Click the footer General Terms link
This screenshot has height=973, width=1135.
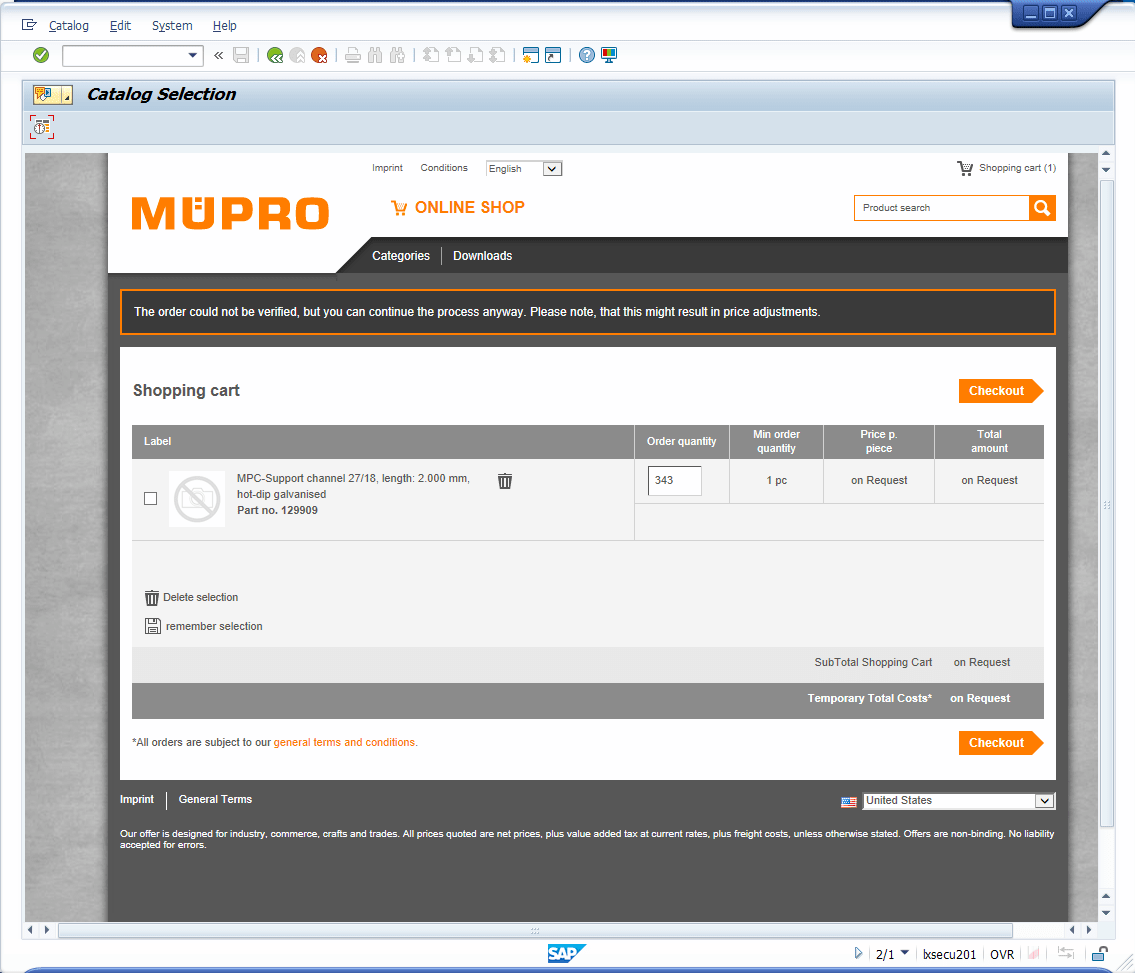(x=215, y=799)
